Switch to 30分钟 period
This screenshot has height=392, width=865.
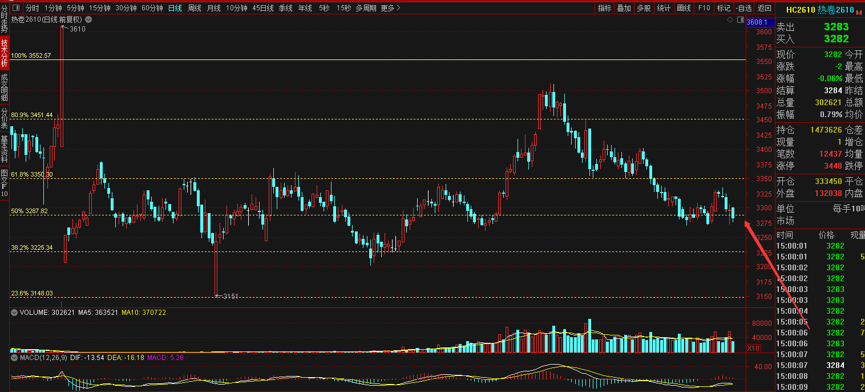coord(126,8)
